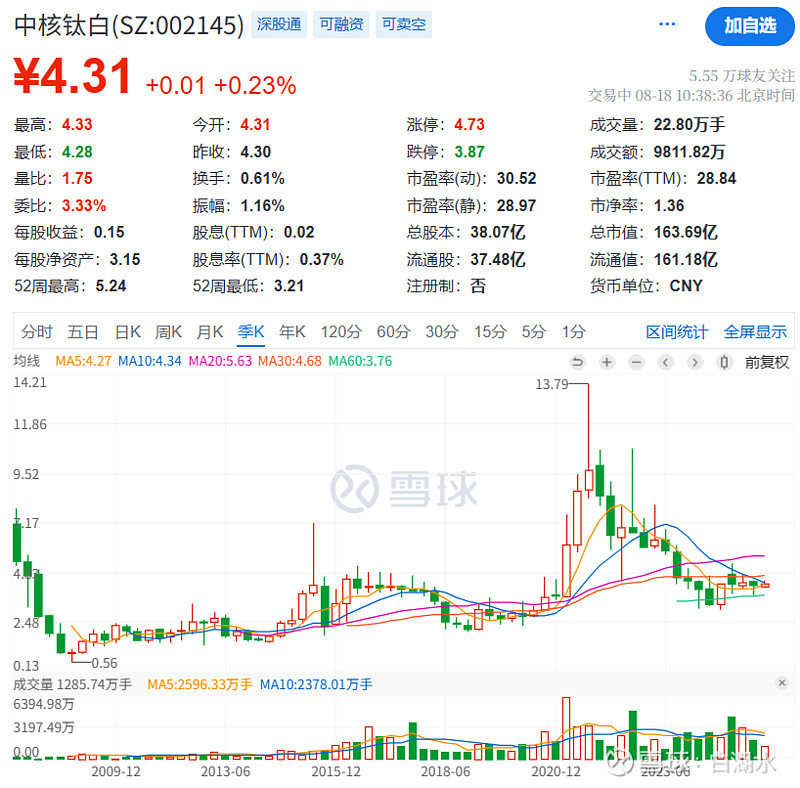Image resolution: width=800 pixels, height=788 pixels.
Task: Click the 成交额 9811.82万 value
Action: coord(689,152)
